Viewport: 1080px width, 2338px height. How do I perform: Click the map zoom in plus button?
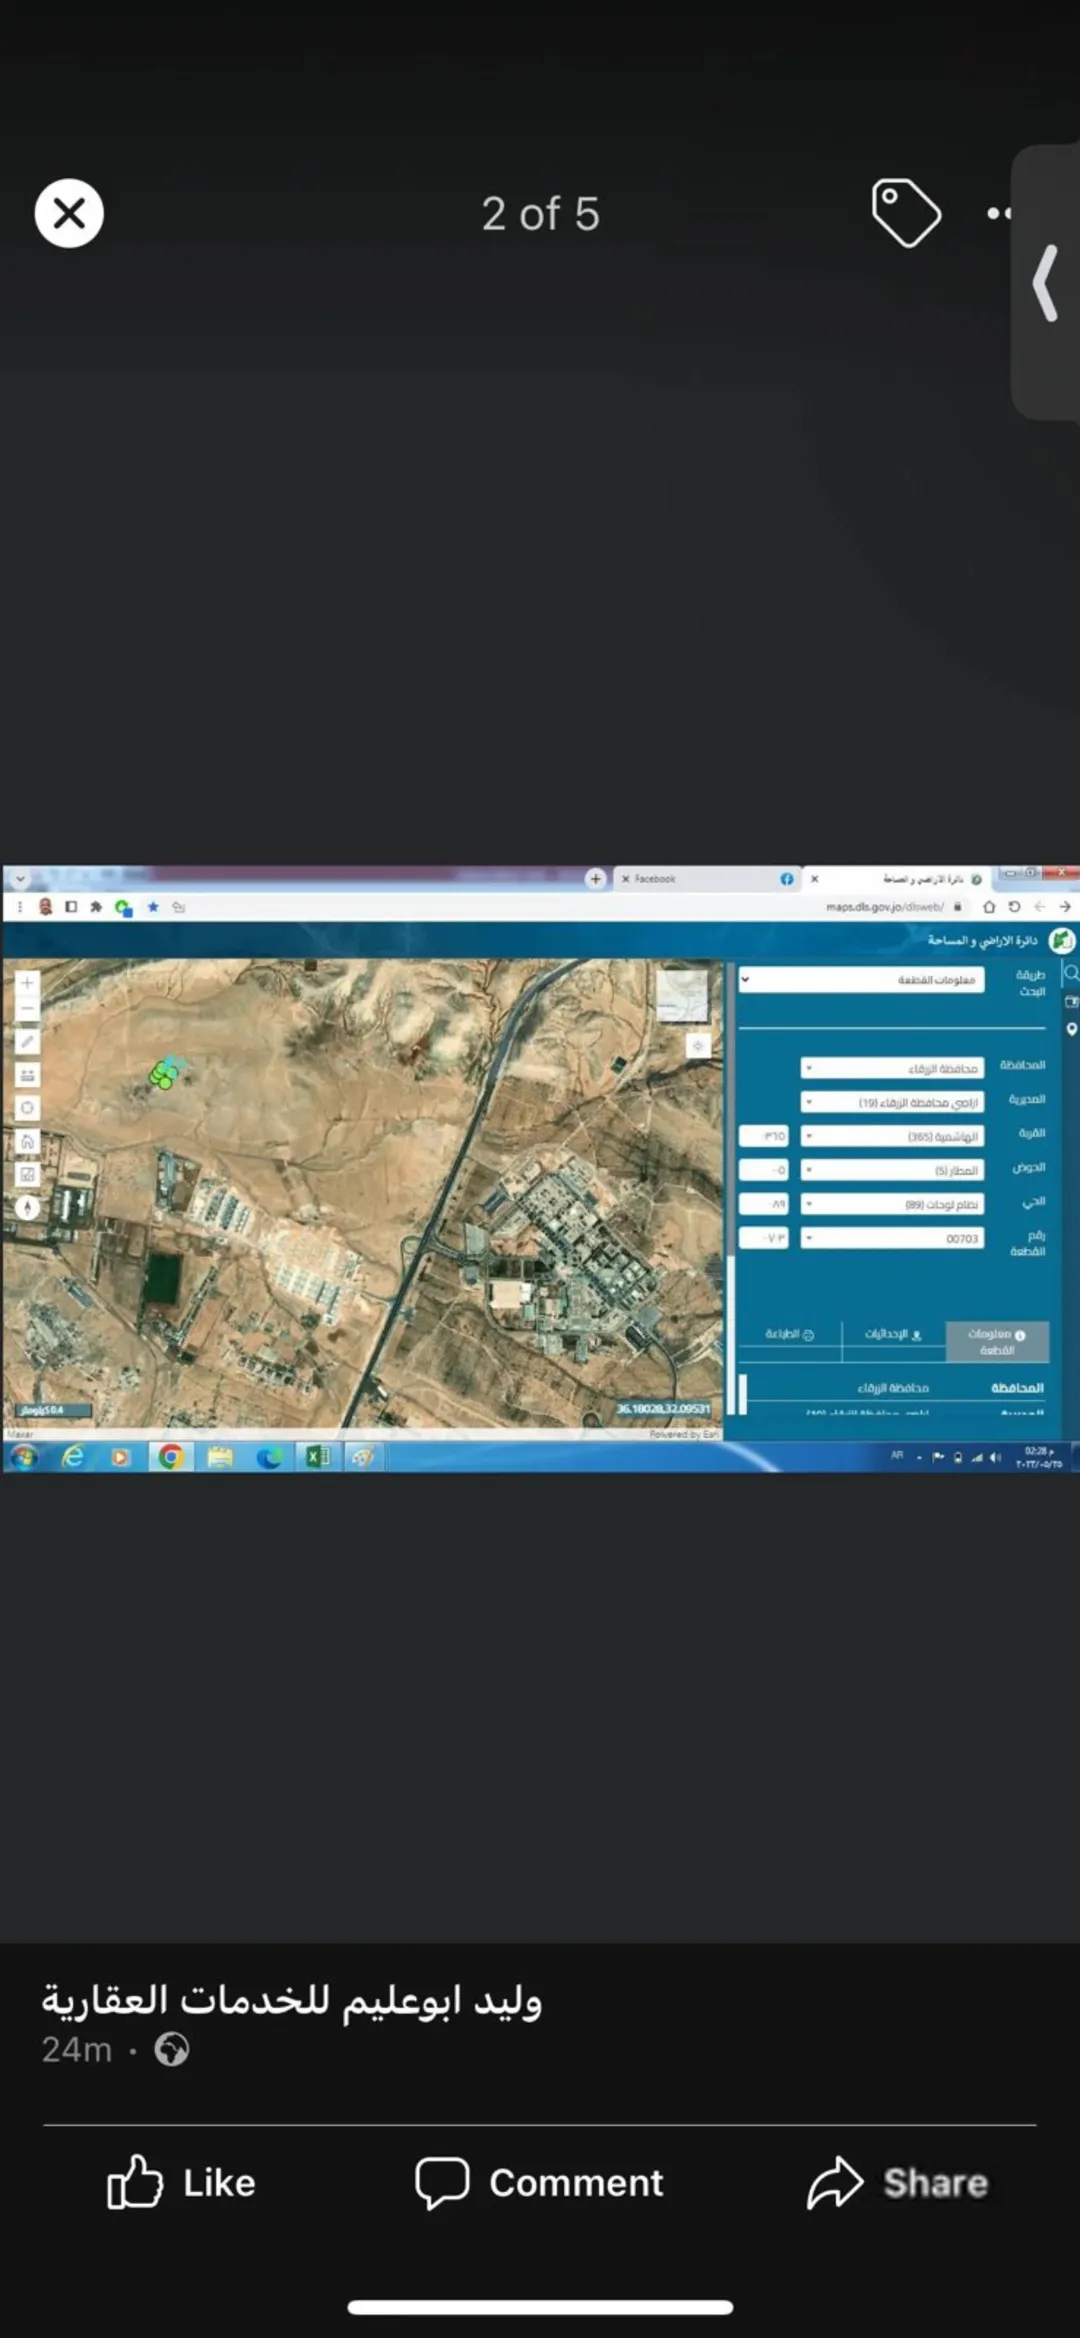click(x=27, y=983)
